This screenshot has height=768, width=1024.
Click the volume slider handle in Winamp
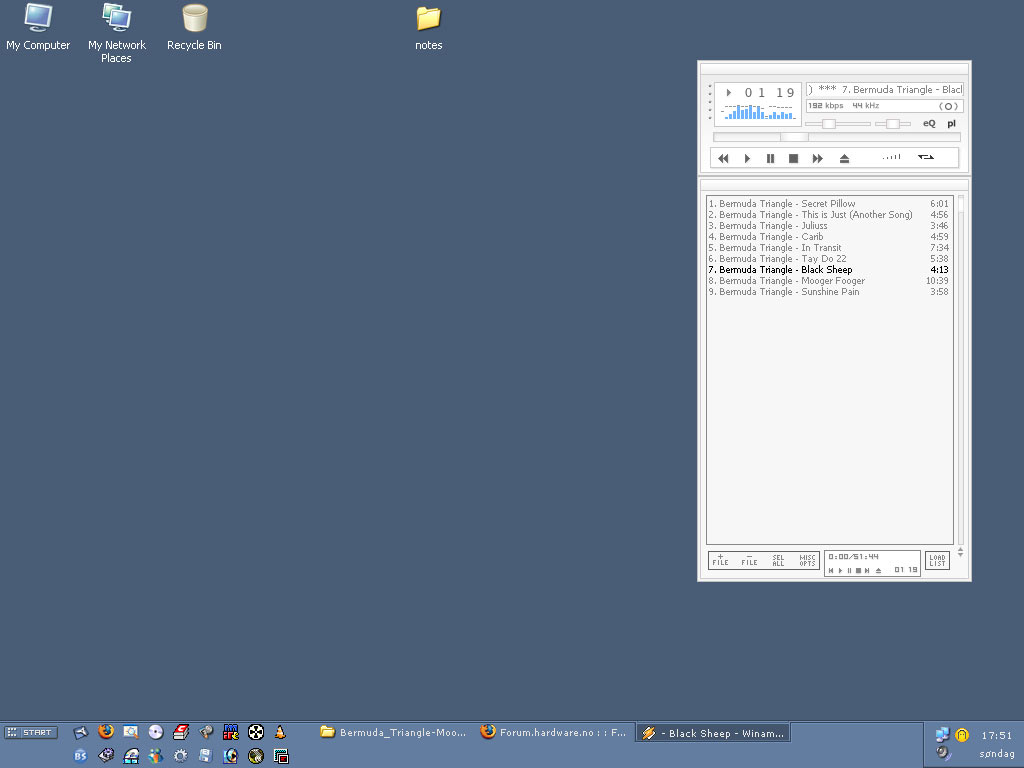(829, 123)
